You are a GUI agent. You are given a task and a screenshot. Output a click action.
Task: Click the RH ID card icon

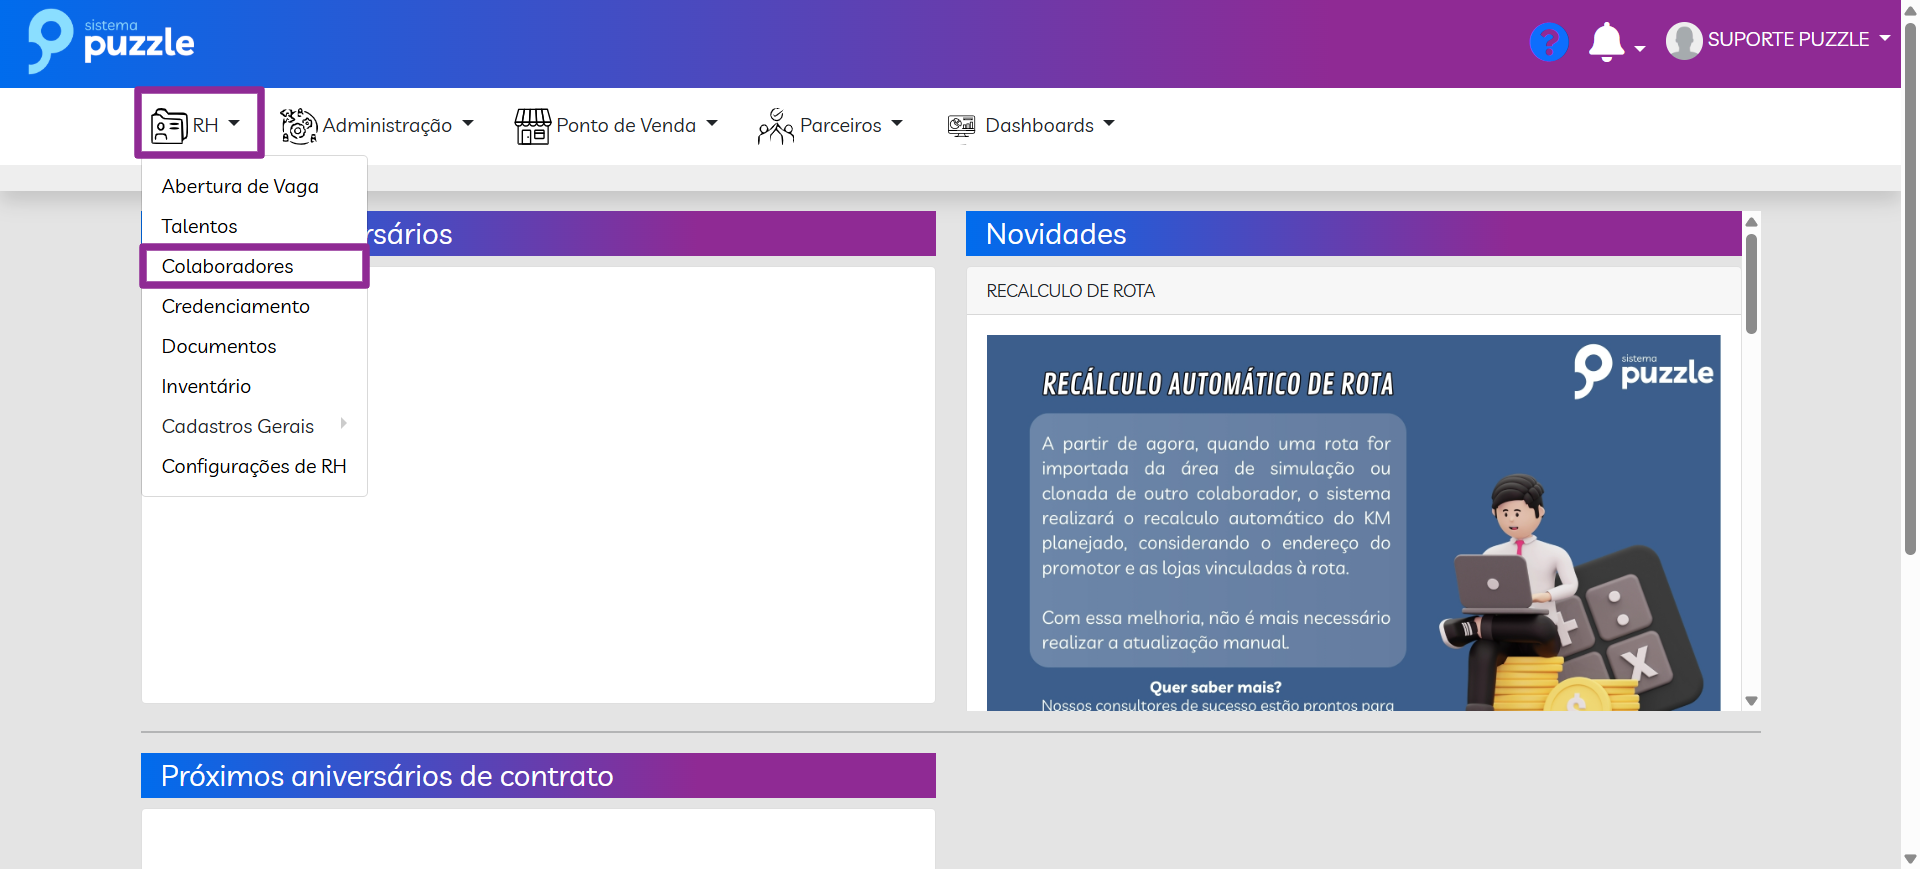[x=169, y=126]
